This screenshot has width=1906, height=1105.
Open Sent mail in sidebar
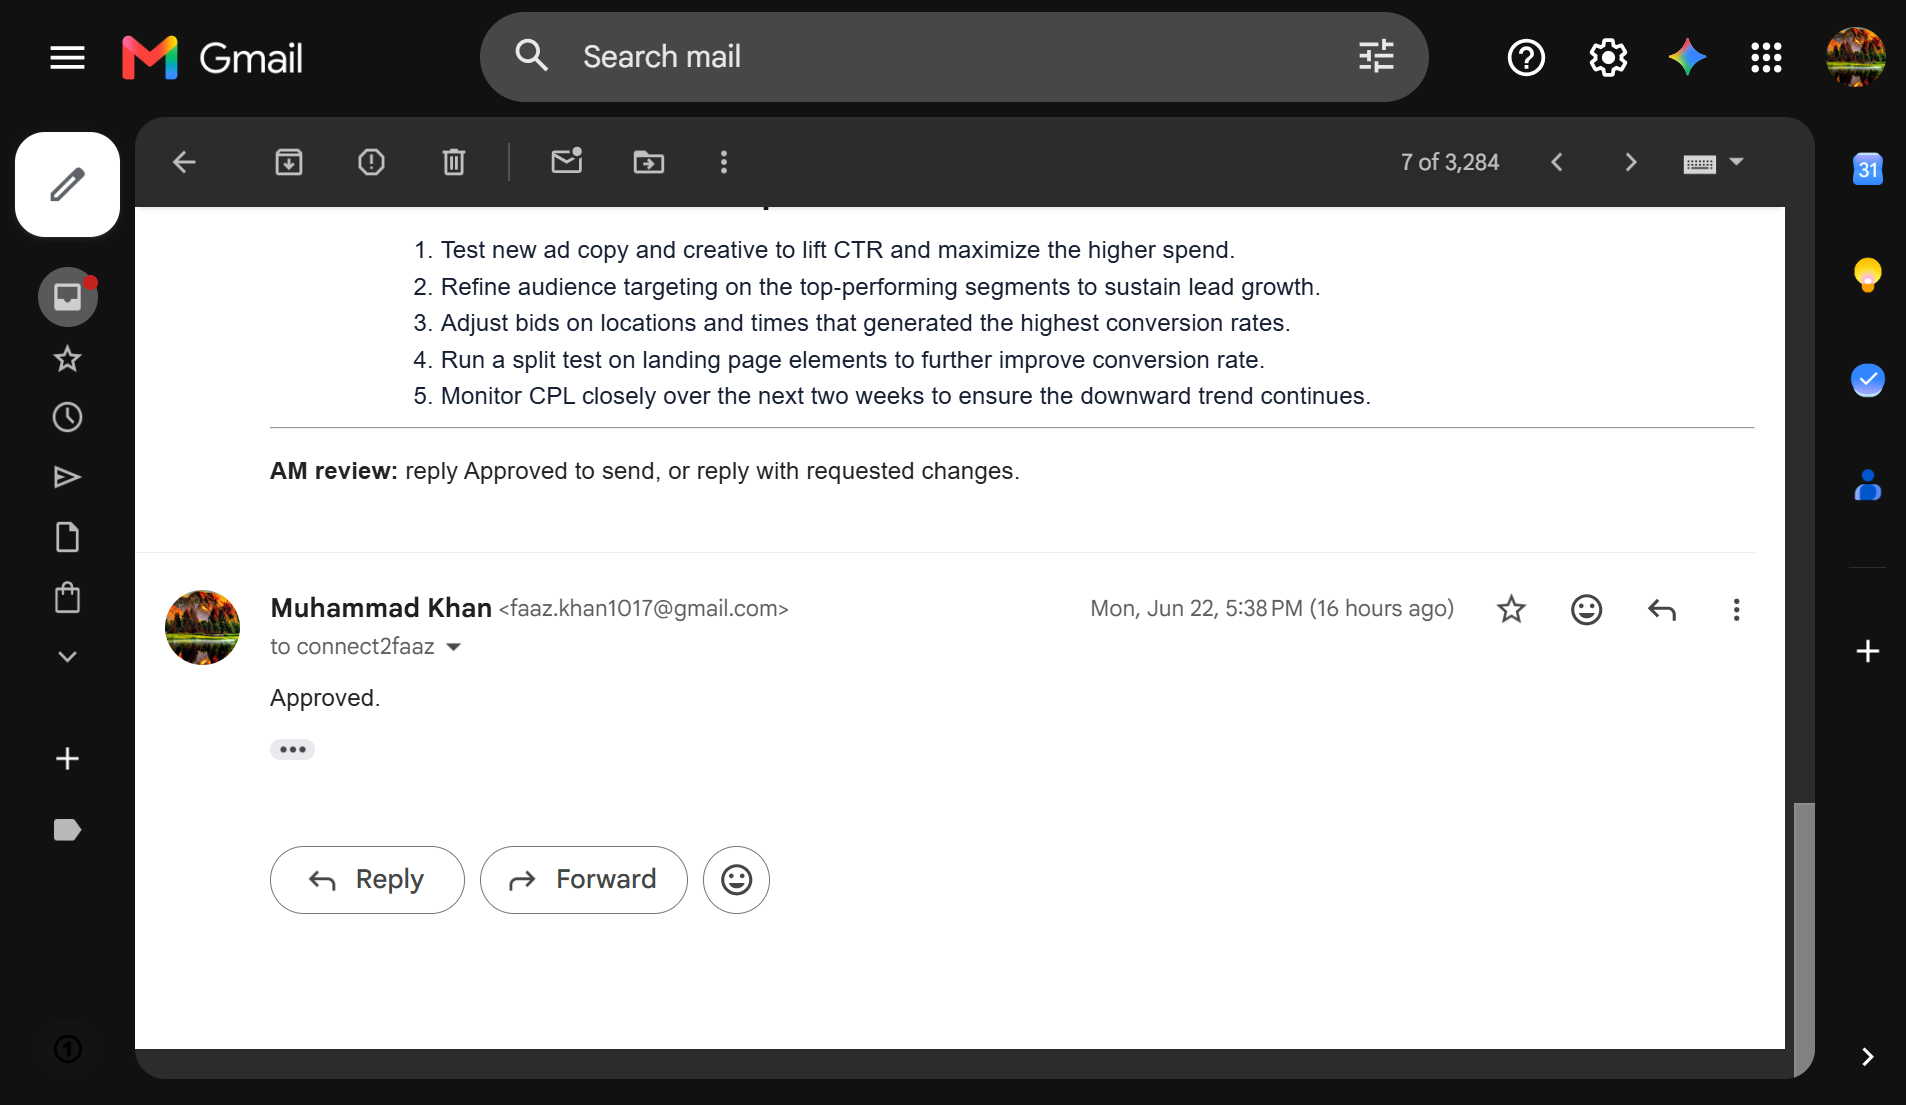67,477
